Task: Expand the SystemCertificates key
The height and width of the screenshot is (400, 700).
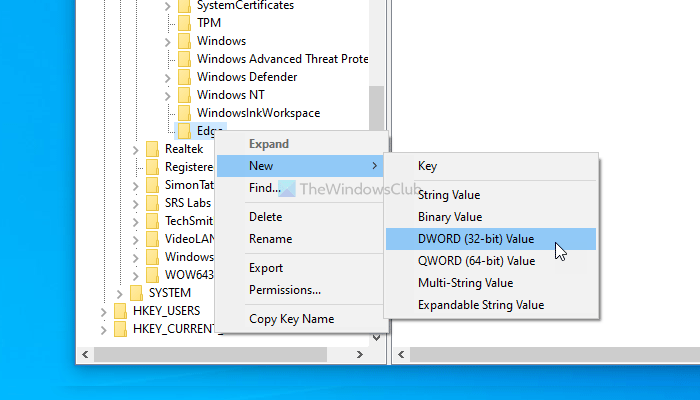Action: [x=168, y=6]
